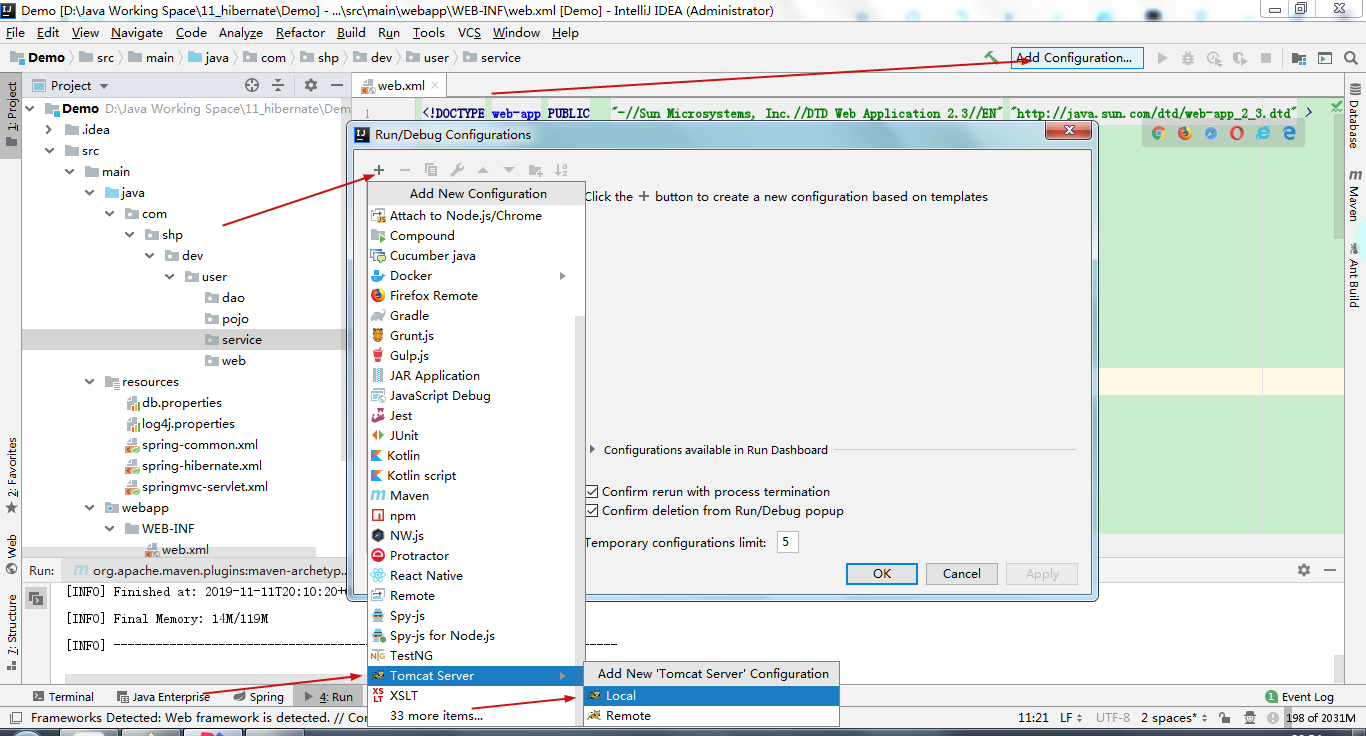Click the Add Configuration... button
The width and height of the screenshot is (1366, 736).
[1076, 58]
